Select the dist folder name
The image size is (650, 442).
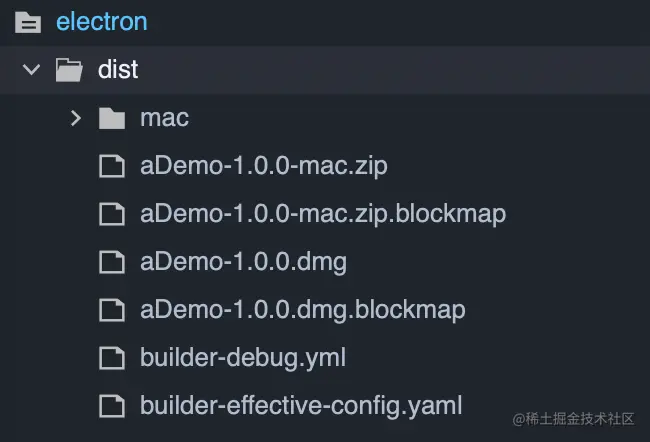click(x=118, y=70)
